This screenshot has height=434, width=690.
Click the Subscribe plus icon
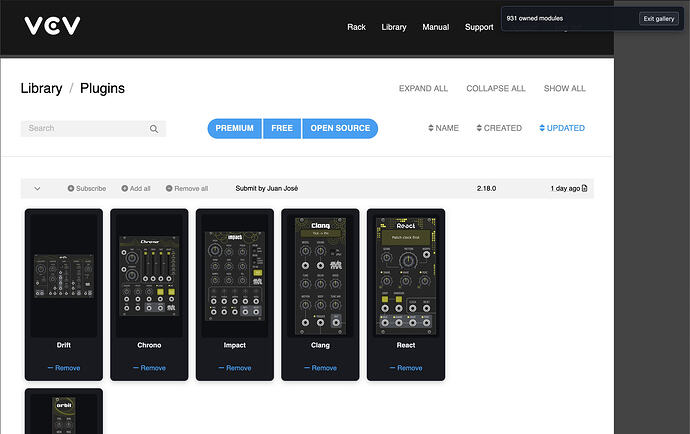[70, 188]
